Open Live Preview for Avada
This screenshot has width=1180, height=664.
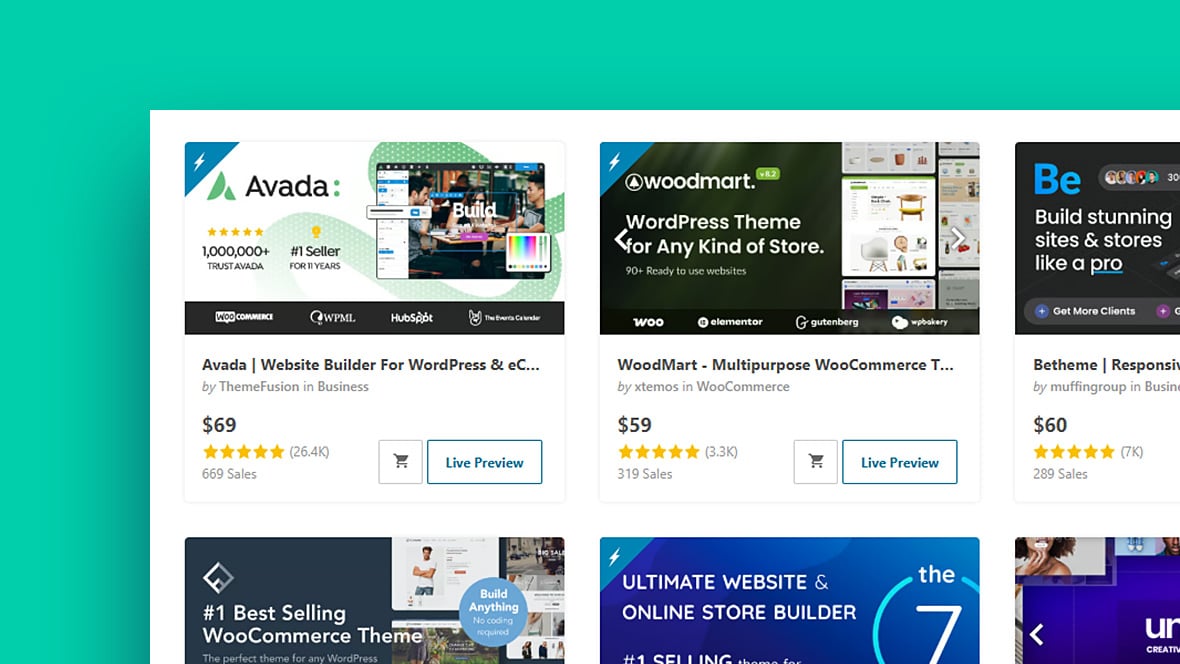coord(485,461)
